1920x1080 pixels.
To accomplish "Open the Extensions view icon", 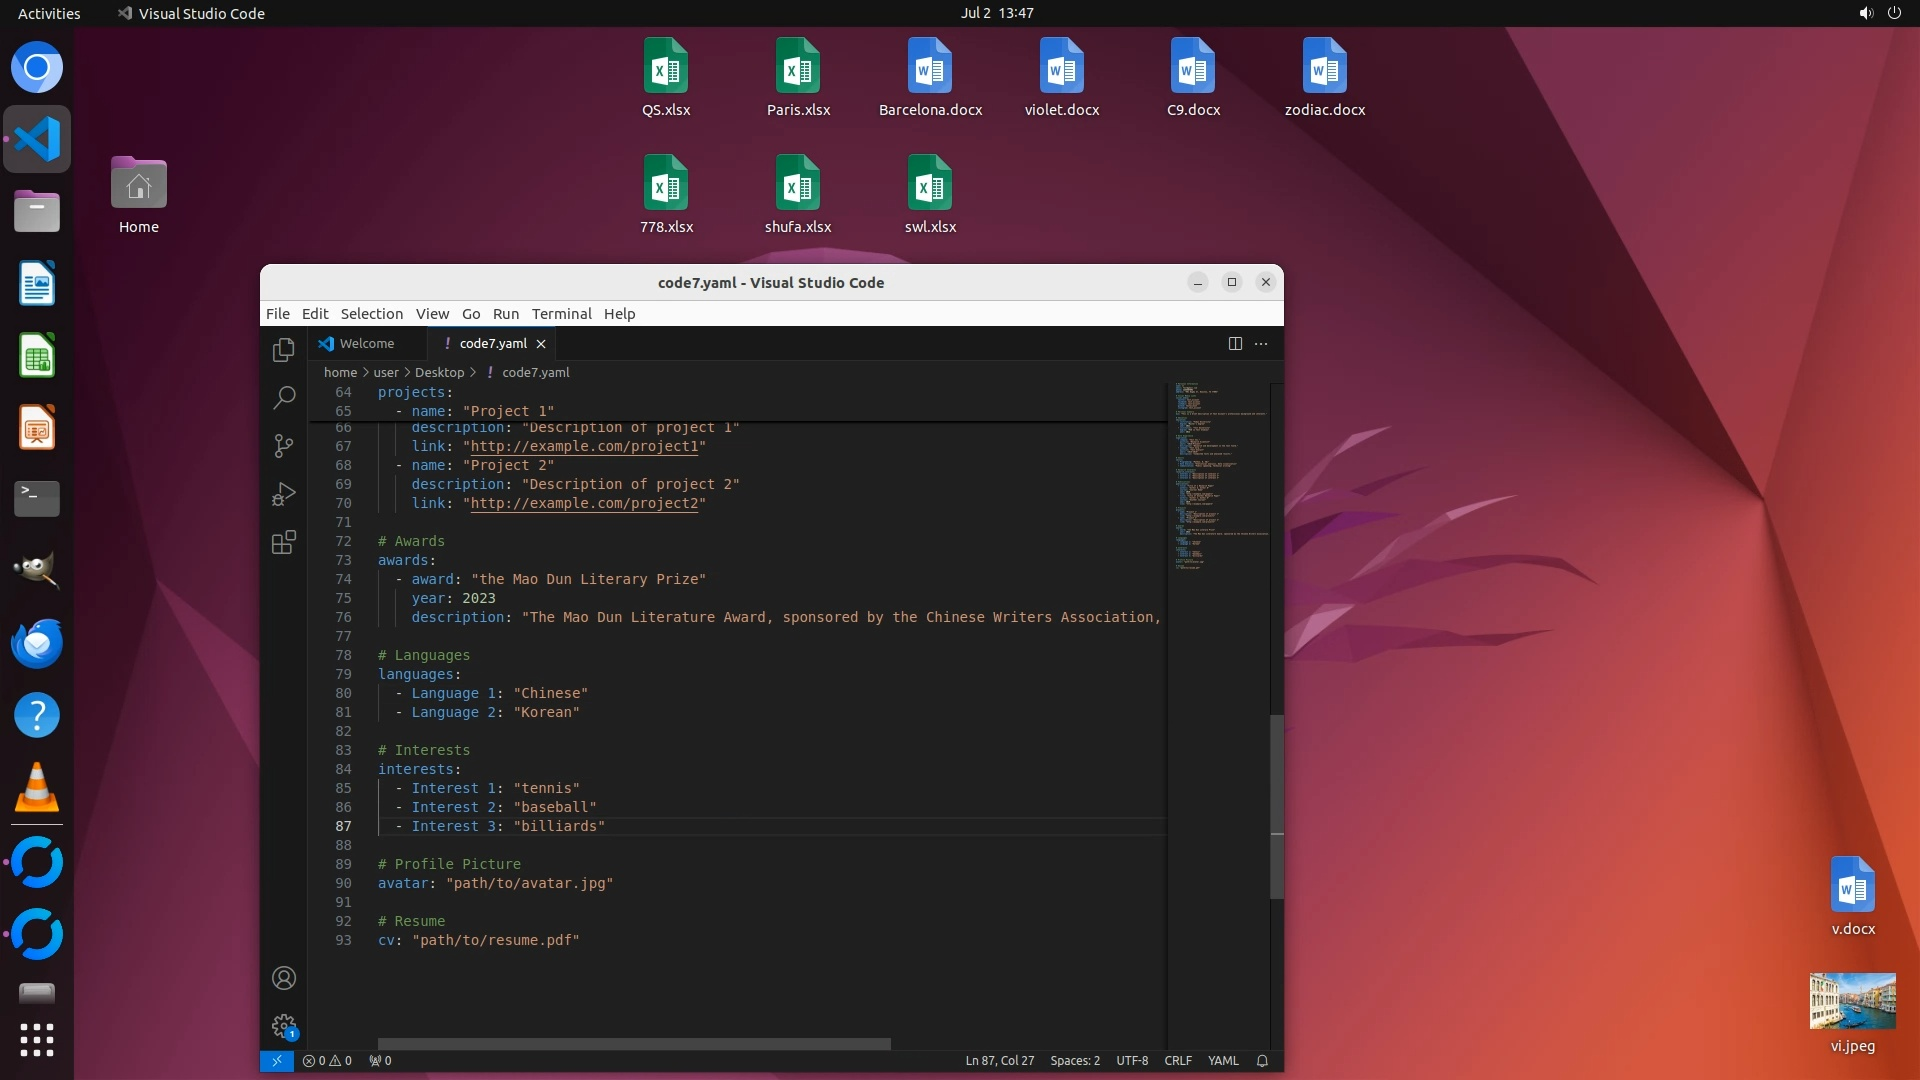I will tap(284, 542).
